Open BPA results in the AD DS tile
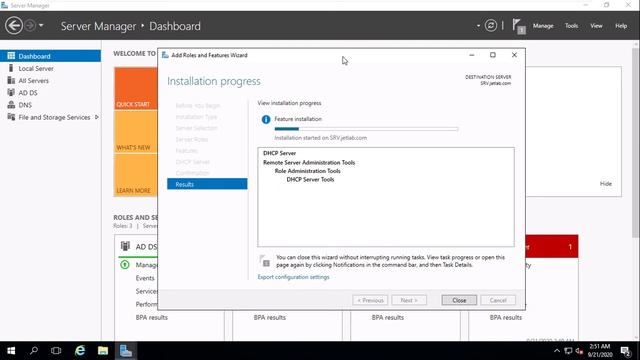 [151, 317]
